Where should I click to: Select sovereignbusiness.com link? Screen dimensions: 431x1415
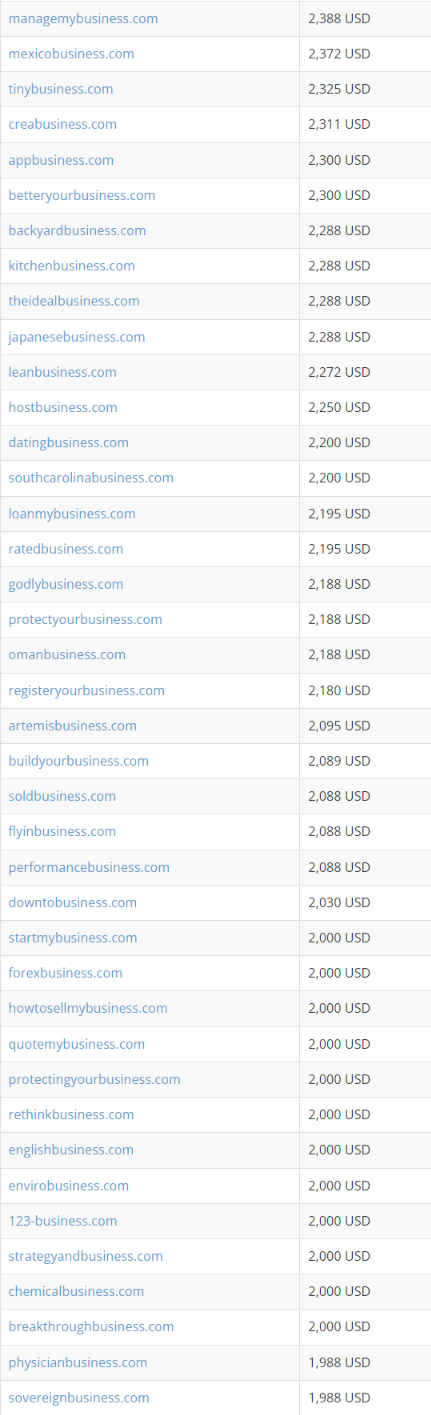[79, 1397]
